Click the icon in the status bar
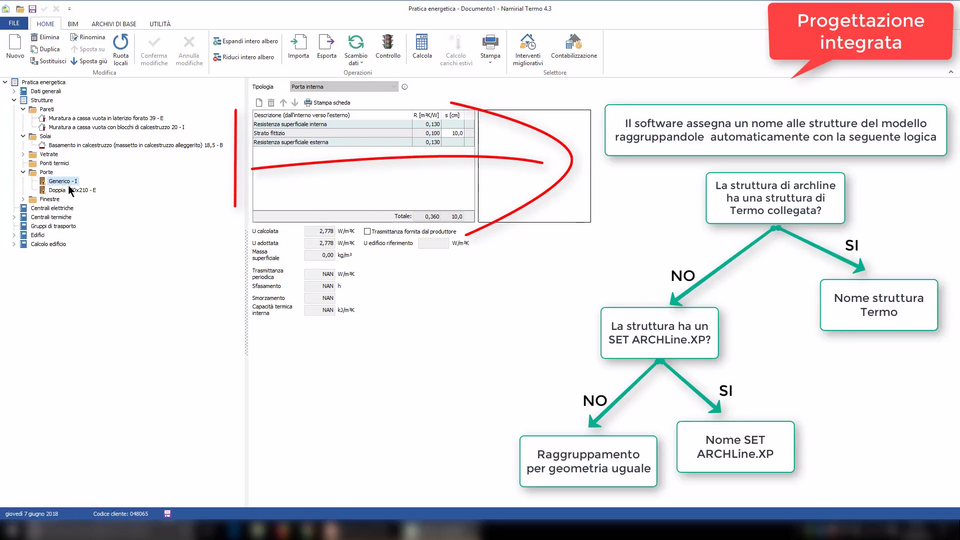Screen dimensions: 960x540 coord(167,514)
